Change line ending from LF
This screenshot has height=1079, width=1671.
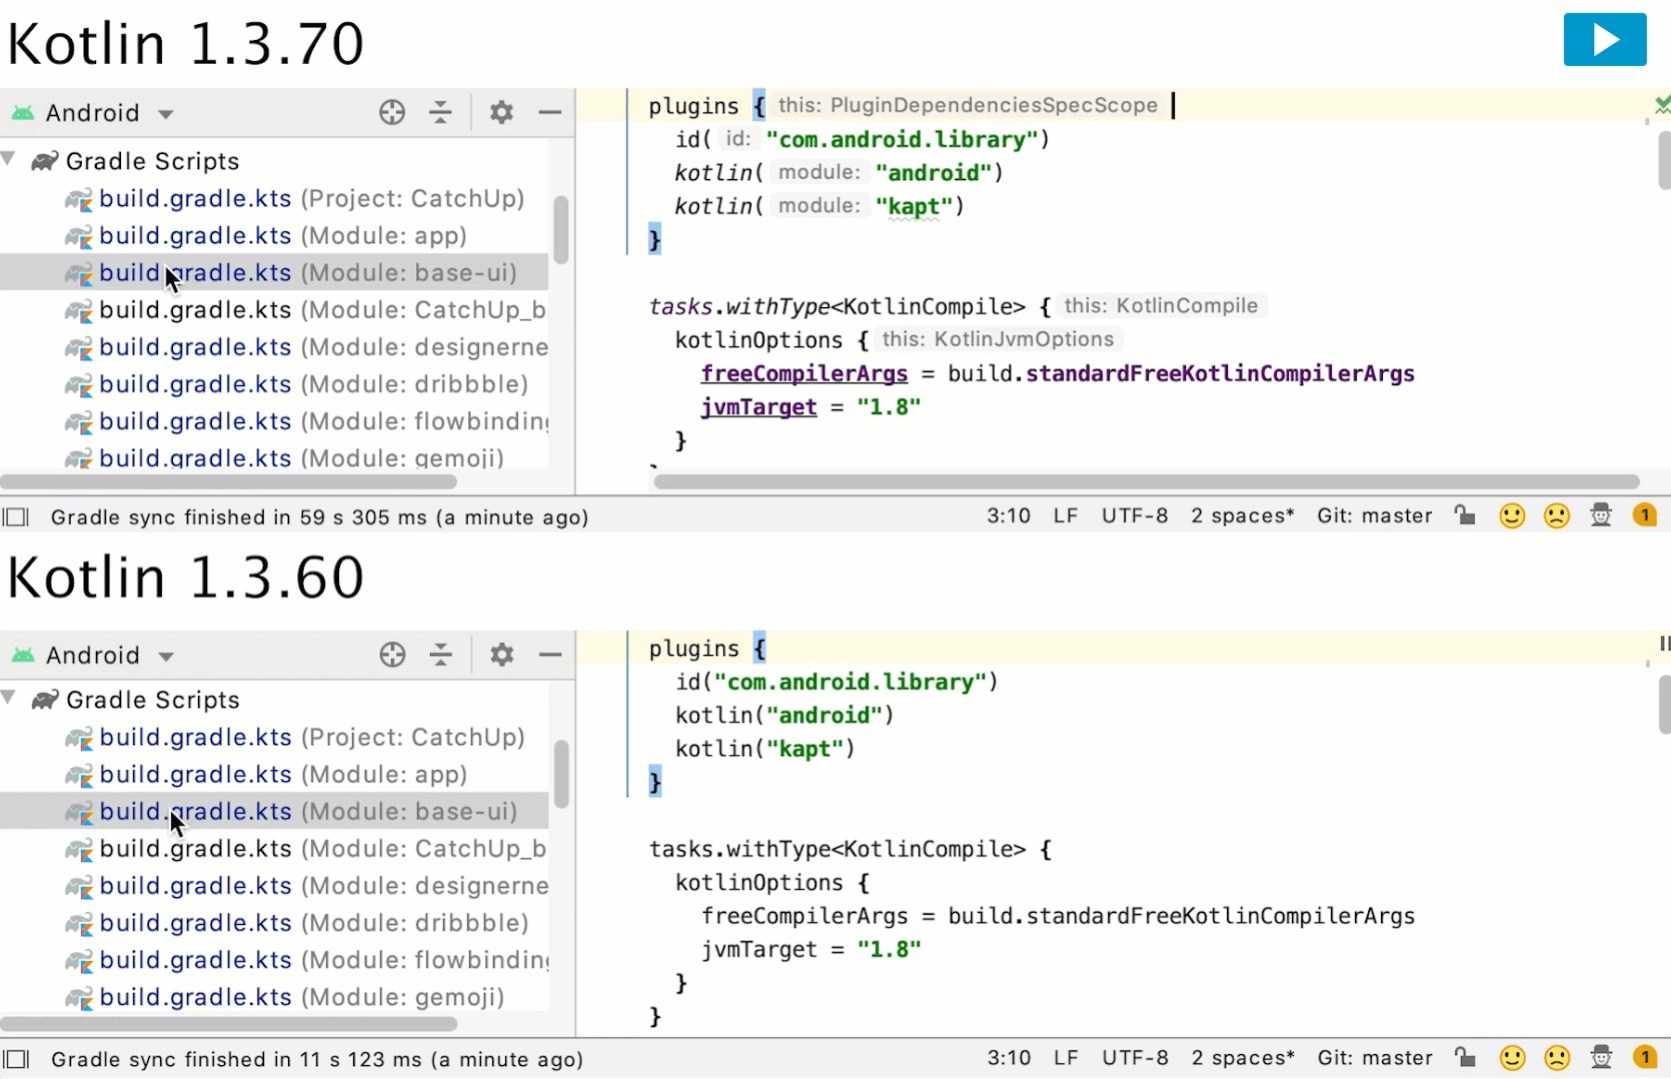click(1065, 515)
